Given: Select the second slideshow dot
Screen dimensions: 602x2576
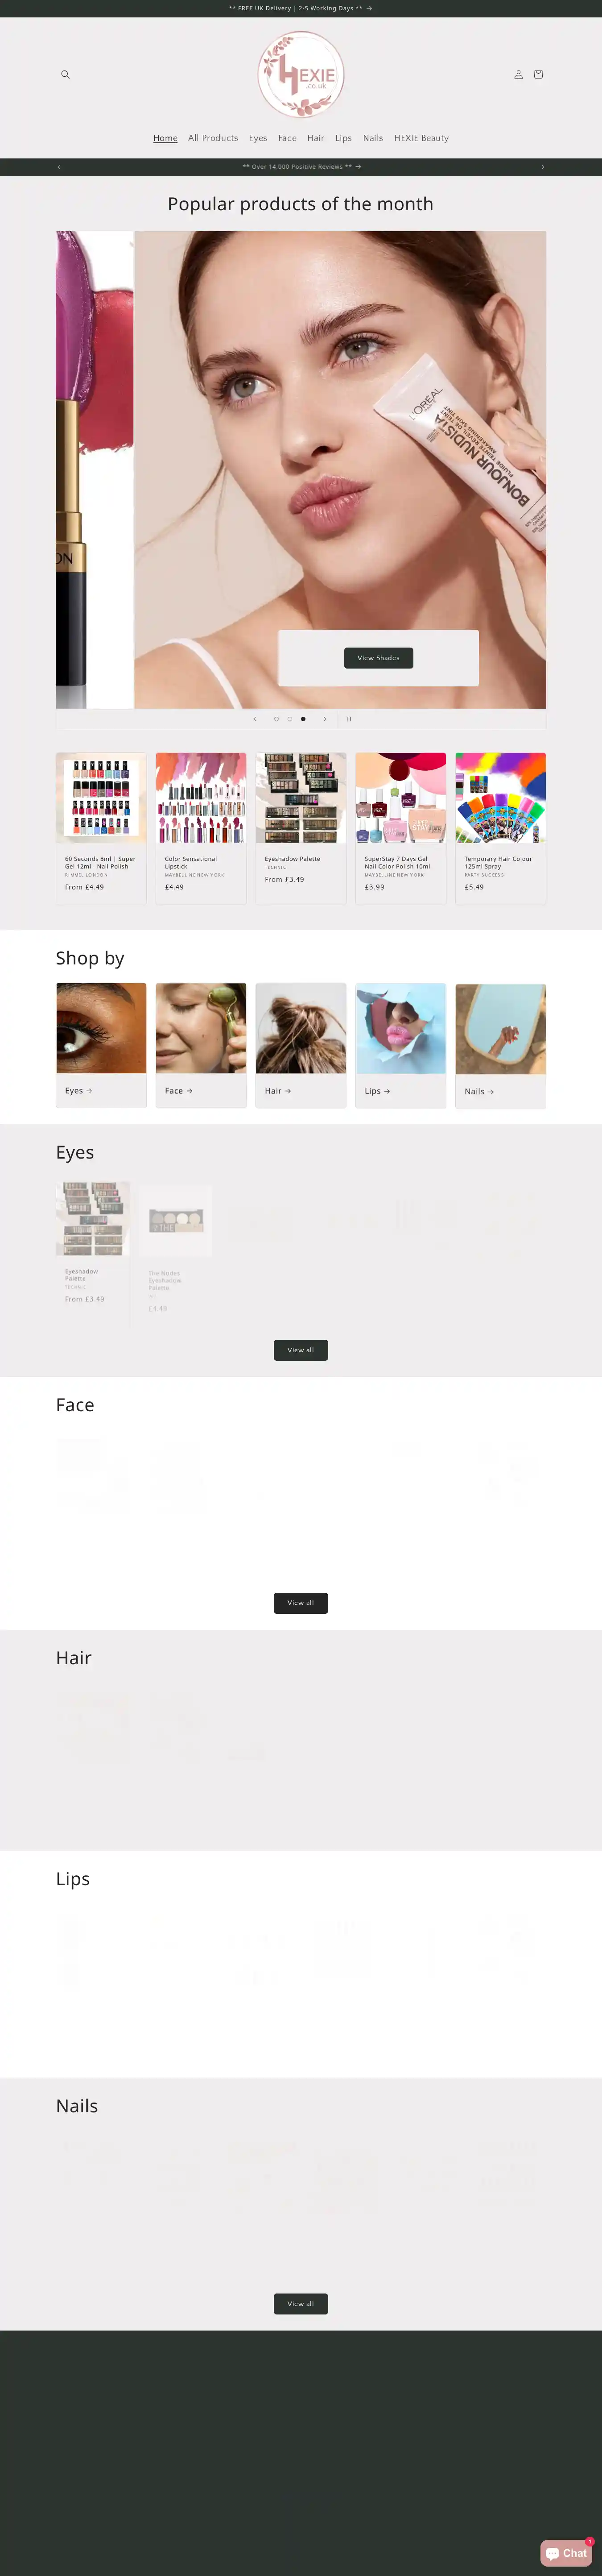Looking at the screenshot, I should click(x=290, y=719).
